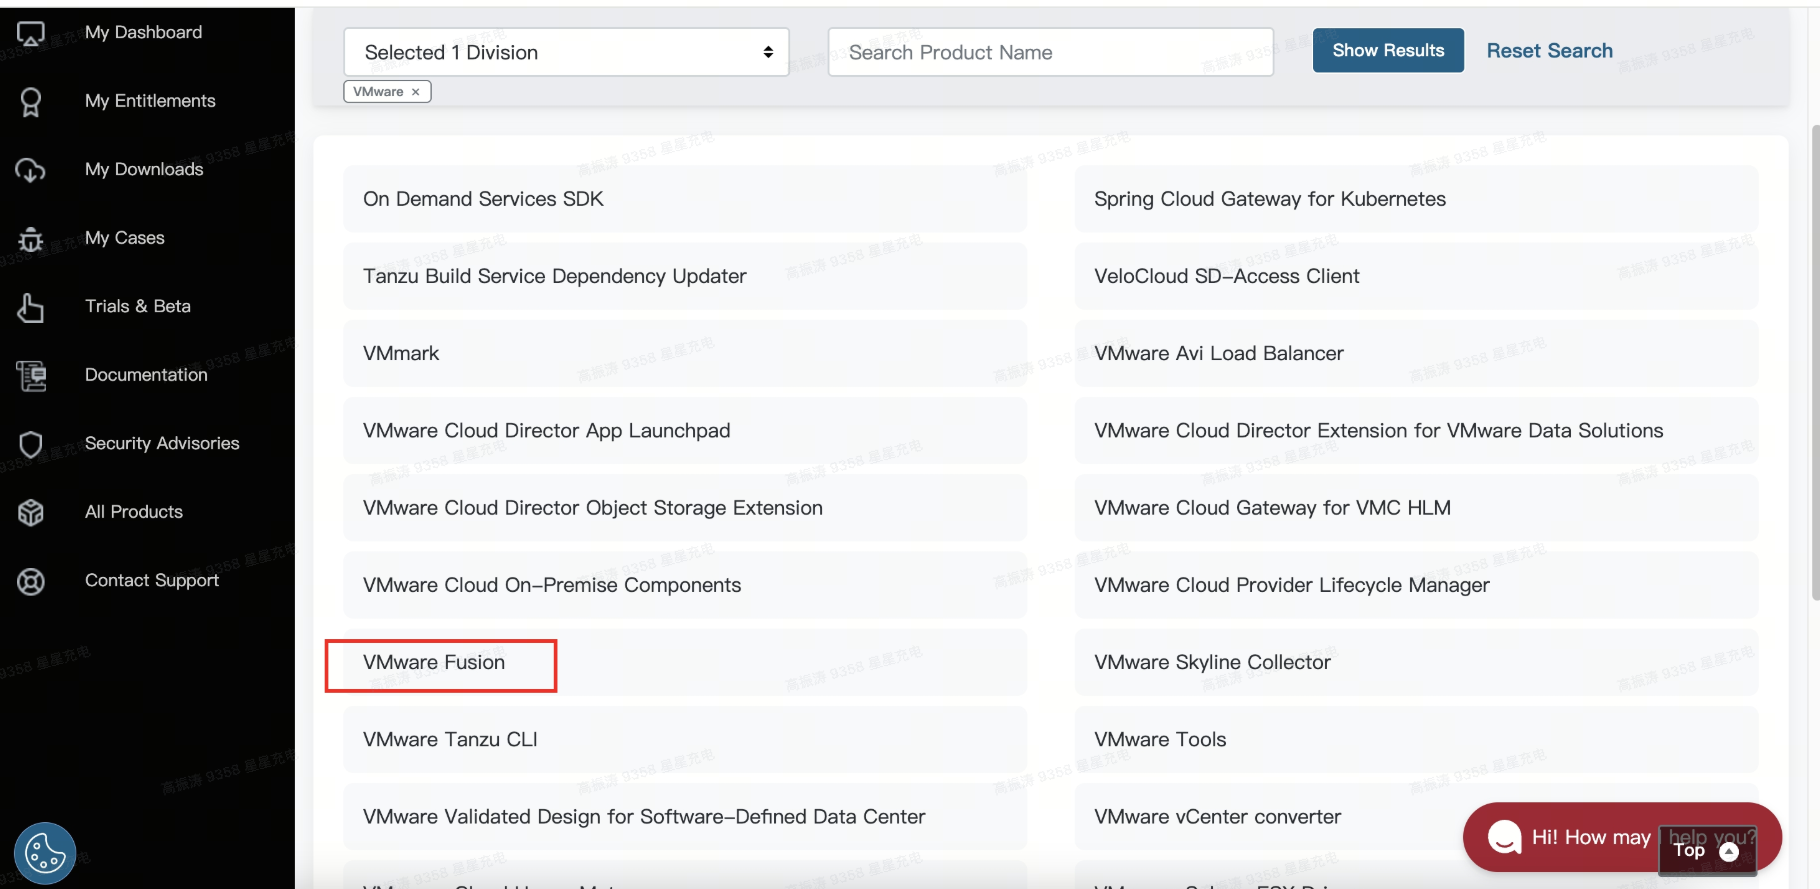Open the Hi! How may help chat
The height and width of the screenshot is (889, 1820).
pos(1622,837)
